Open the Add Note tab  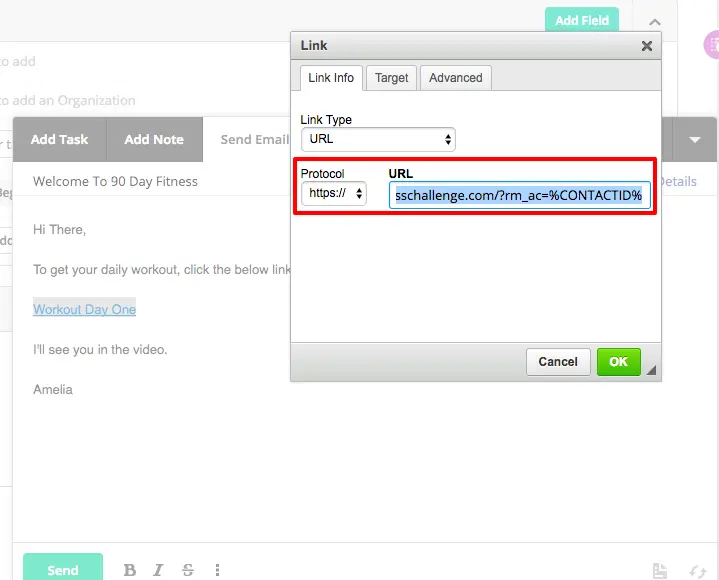point(154,140)
